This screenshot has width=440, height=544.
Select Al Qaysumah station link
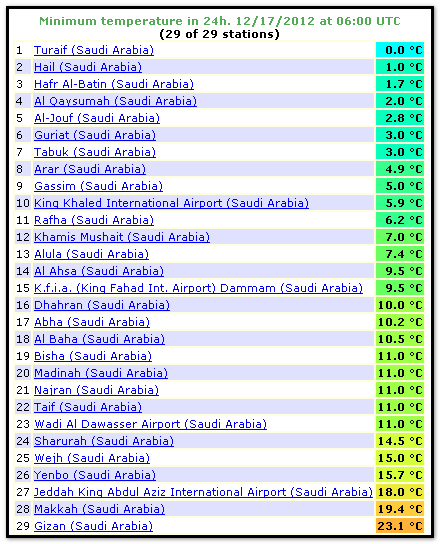click(115, 101)
